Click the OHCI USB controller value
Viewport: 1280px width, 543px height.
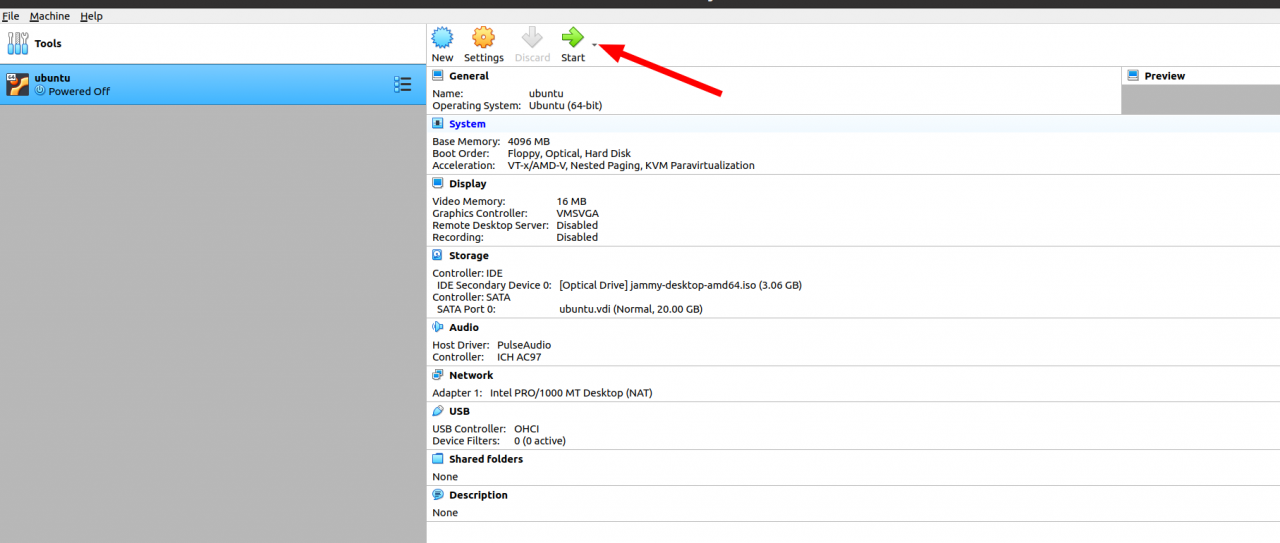point(527,429)
